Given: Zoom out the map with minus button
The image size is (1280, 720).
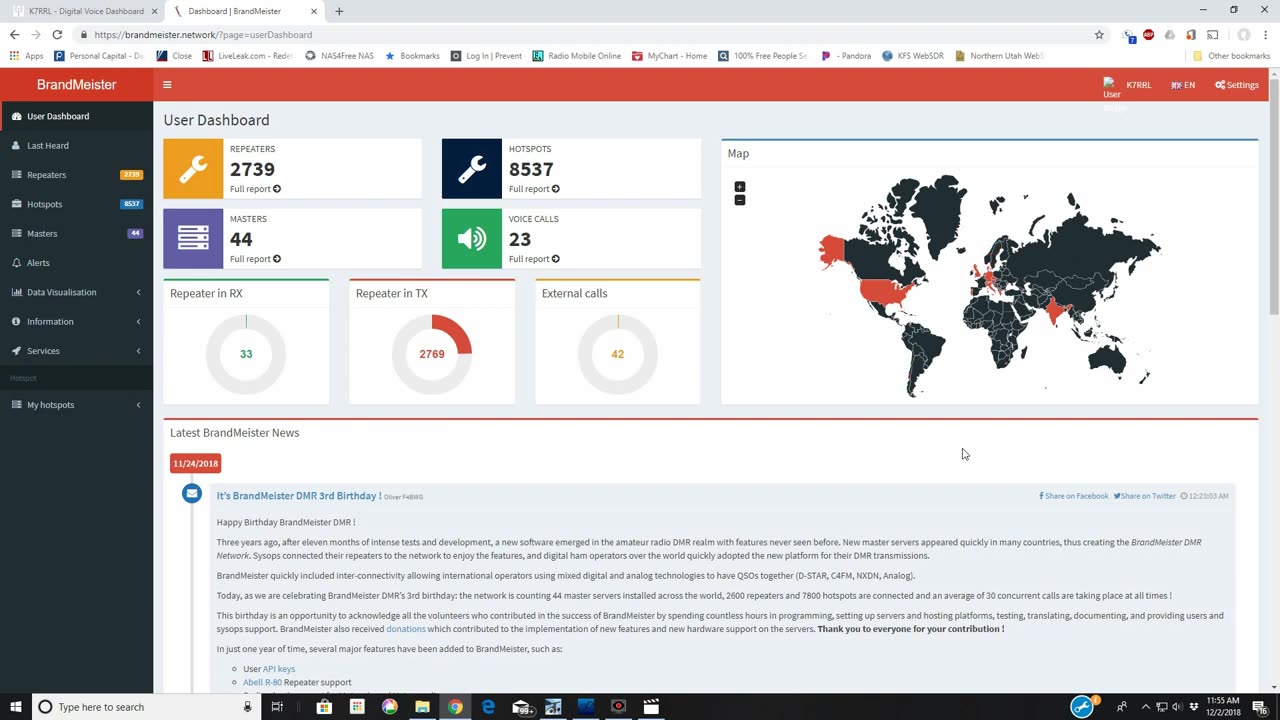Looking at the screenshot, I should (740, 200).
